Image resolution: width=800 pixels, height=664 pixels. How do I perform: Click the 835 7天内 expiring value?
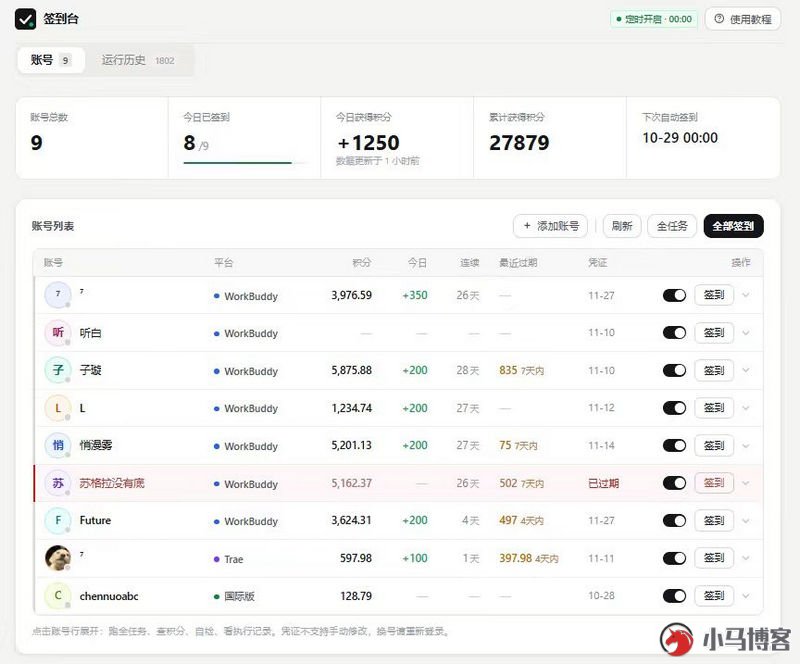pos(521,370)
